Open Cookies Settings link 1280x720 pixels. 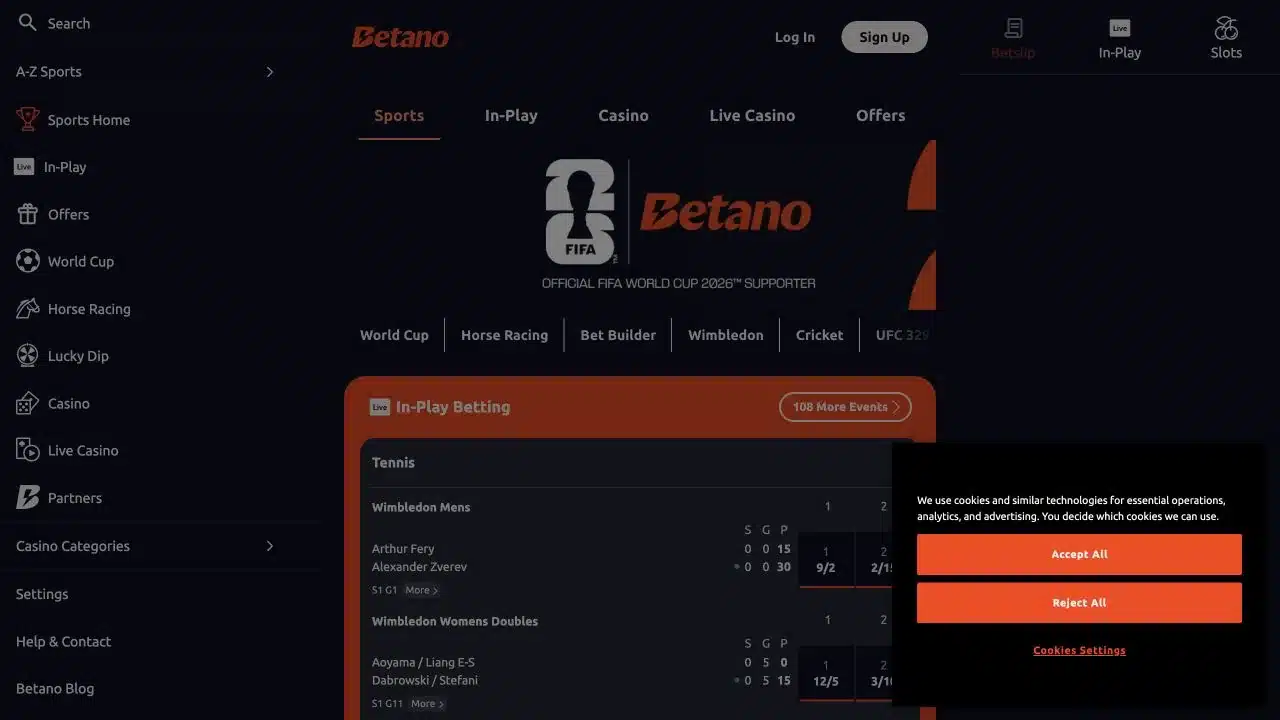point(1079,650)
